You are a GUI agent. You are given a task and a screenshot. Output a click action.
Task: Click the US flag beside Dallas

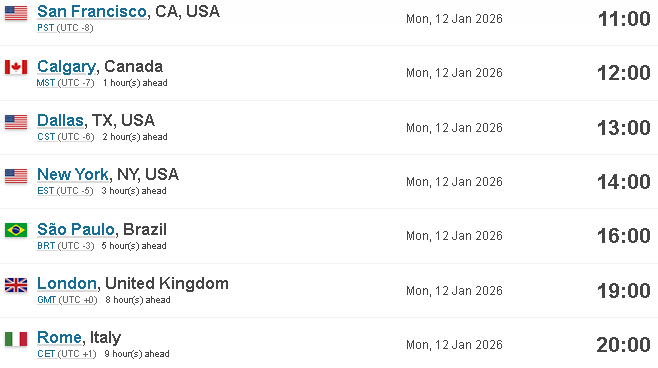pos(16,122)
